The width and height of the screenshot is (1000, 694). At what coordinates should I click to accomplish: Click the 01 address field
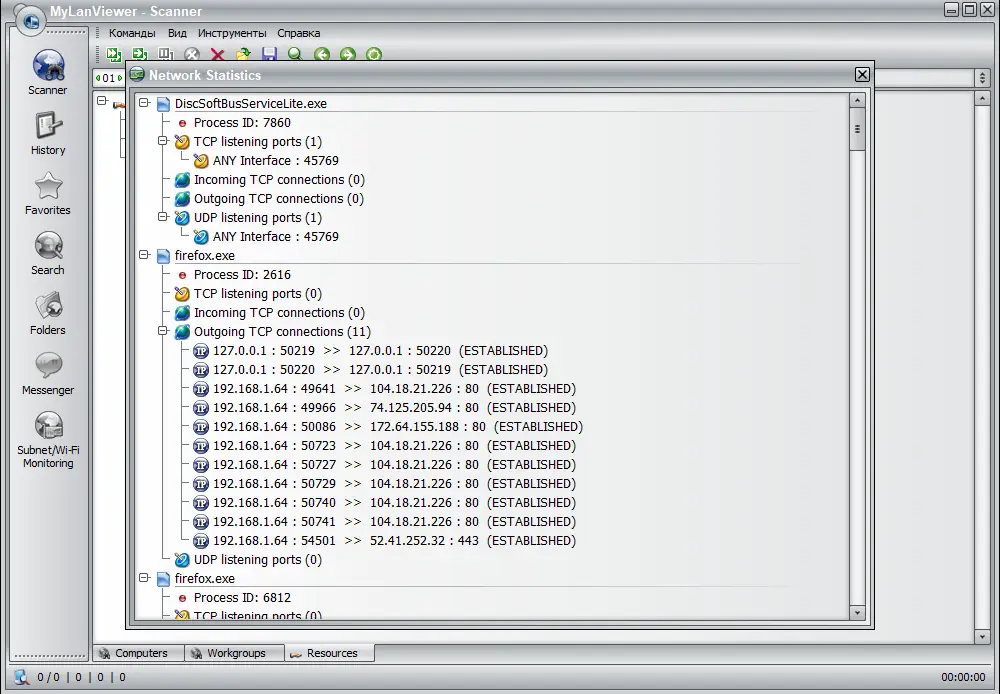point(110,78)
